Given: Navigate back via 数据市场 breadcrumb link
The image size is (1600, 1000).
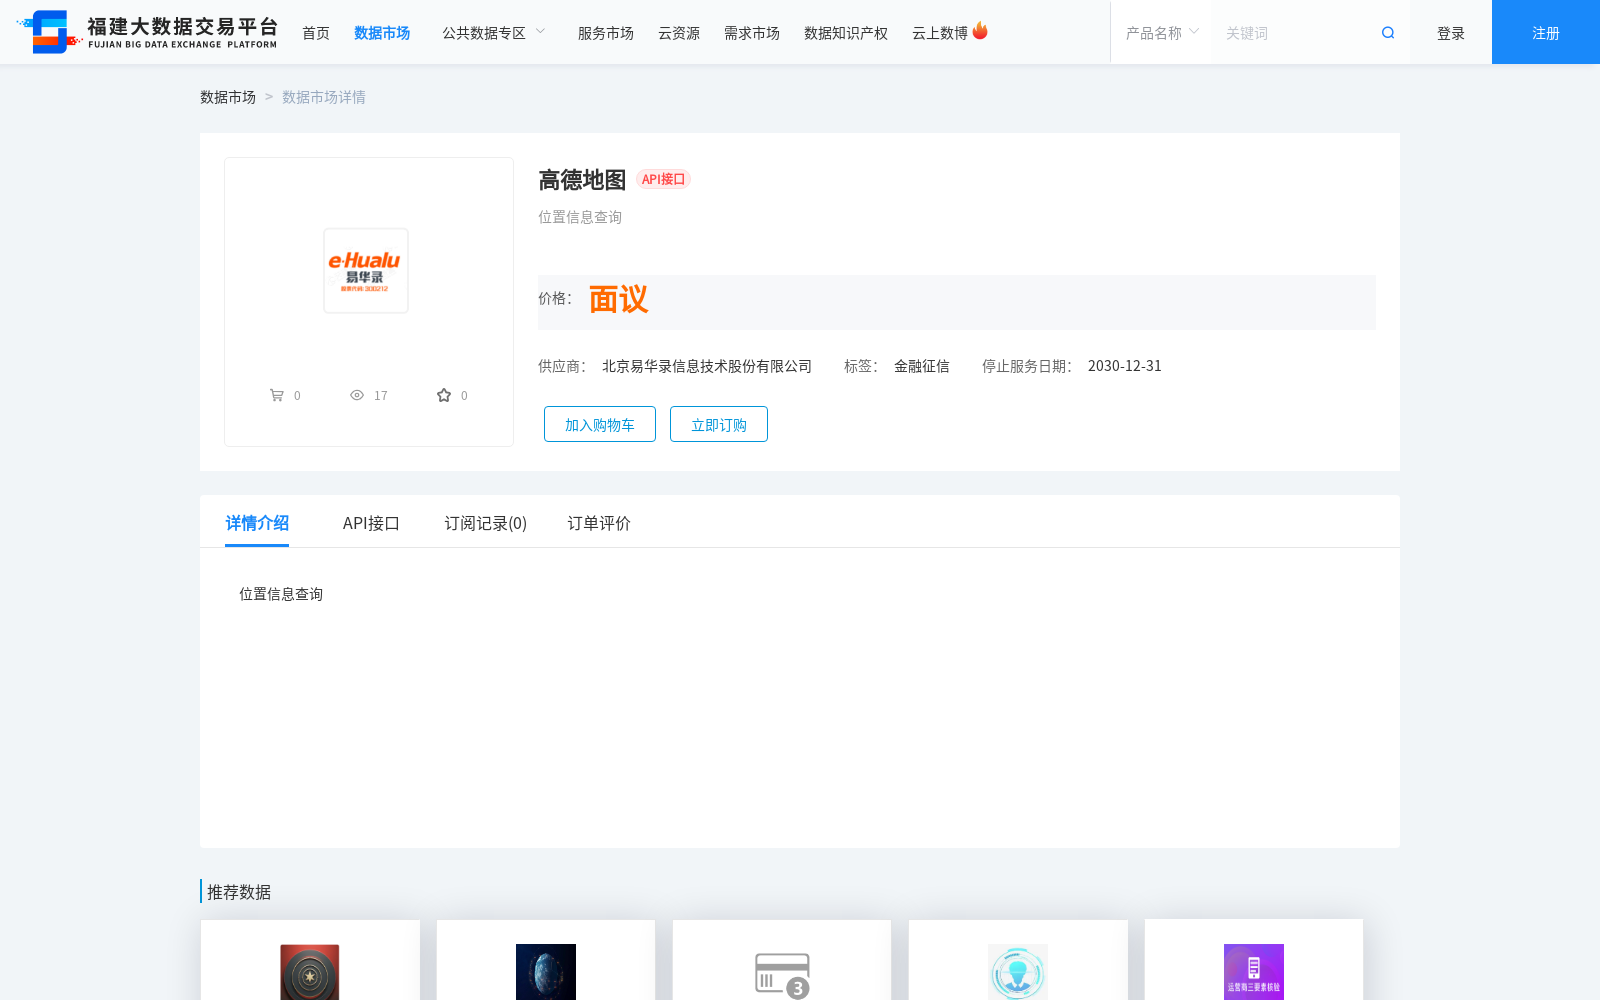Looking at the screenshot, I should 228,96.
